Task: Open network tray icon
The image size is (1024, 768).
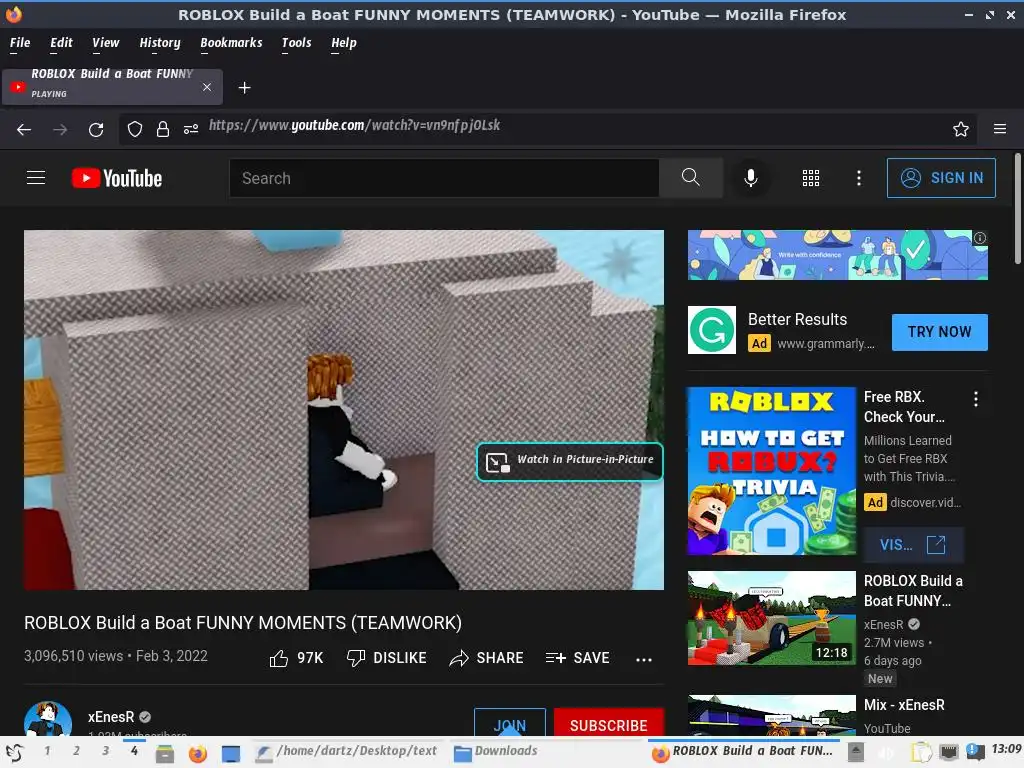Action: pyautogui.click(x=949, y=752)
